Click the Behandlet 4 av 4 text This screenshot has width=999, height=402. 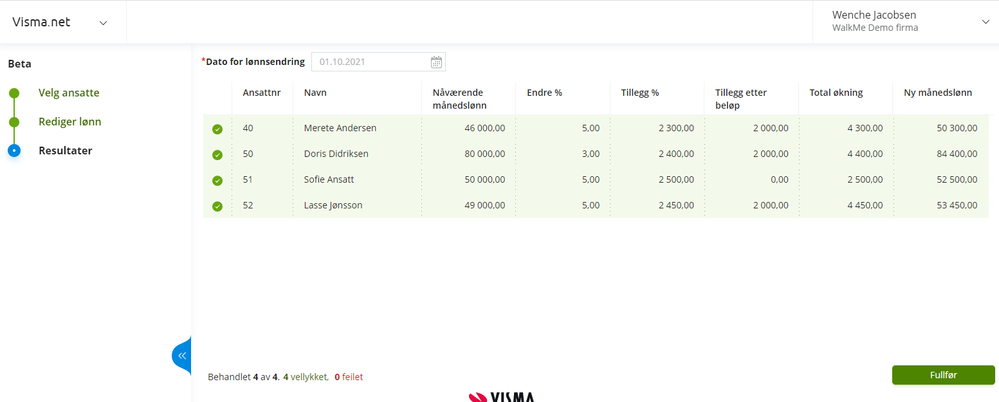(243, 377)
